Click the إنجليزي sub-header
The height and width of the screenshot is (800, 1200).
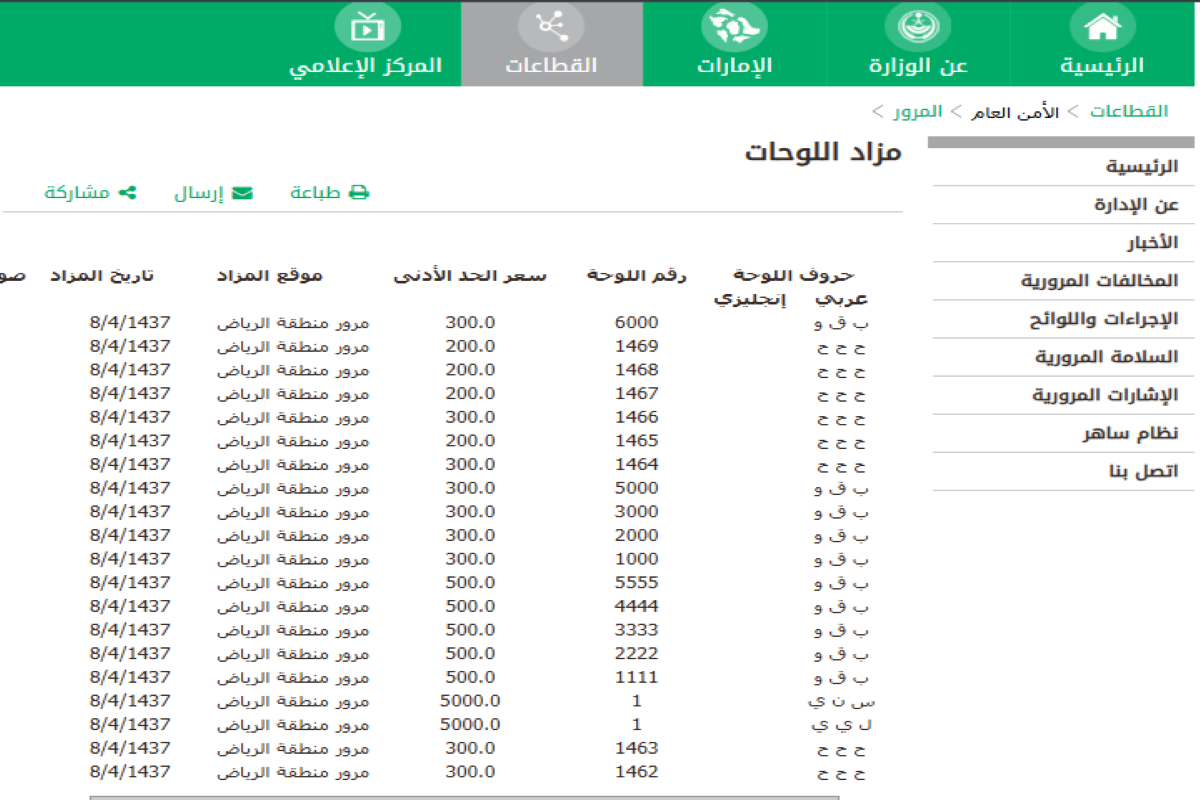click(x=750, y=299)
